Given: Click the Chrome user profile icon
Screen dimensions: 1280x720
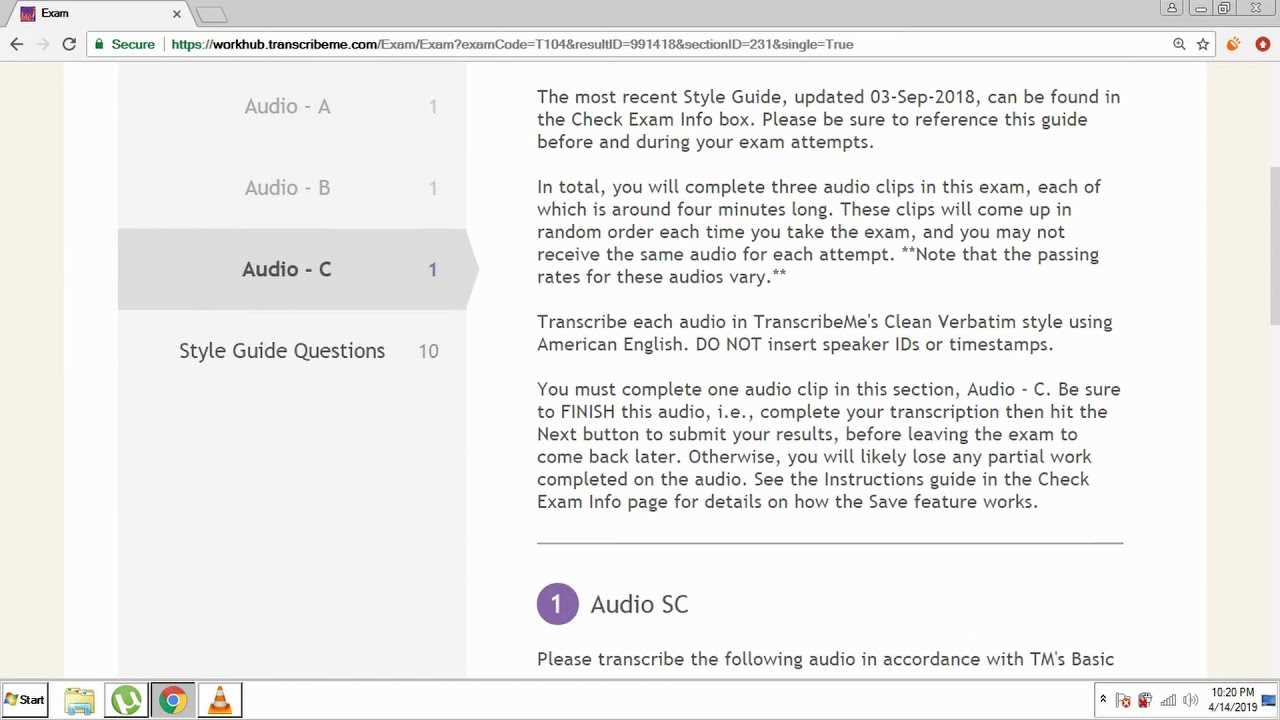Looking at the screenshot, I should 1172,8.
